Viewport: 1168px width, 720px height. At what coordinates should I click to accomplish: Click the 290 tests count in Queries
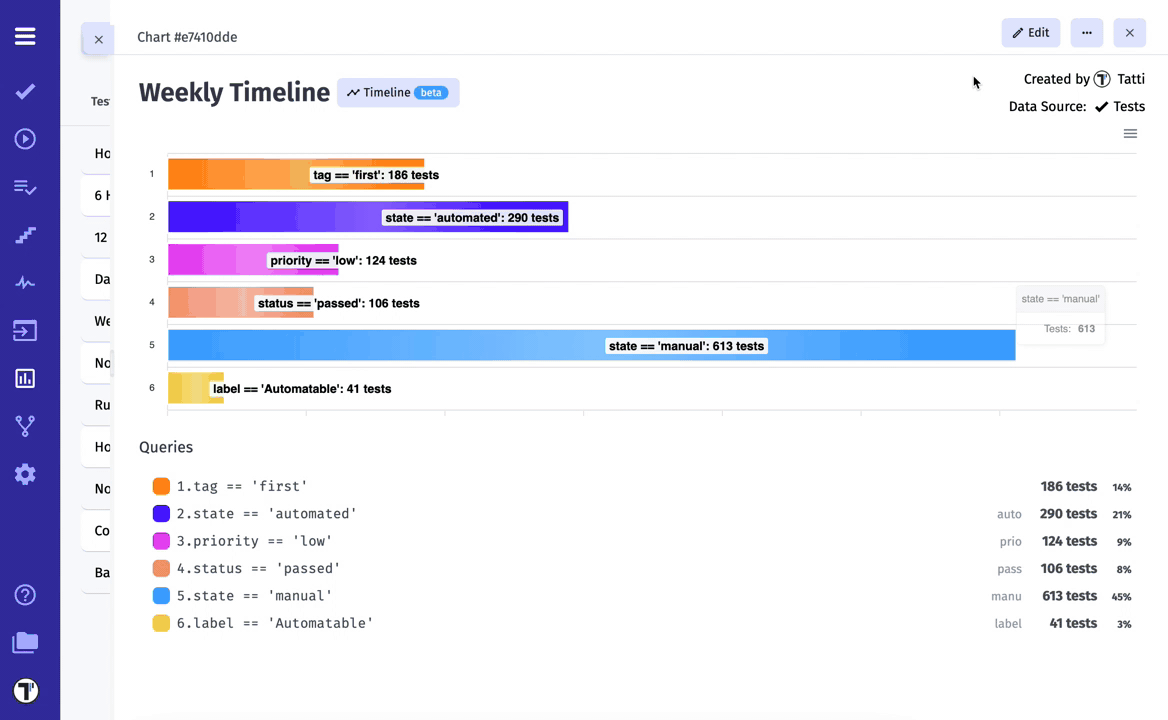click(1068, 514)
